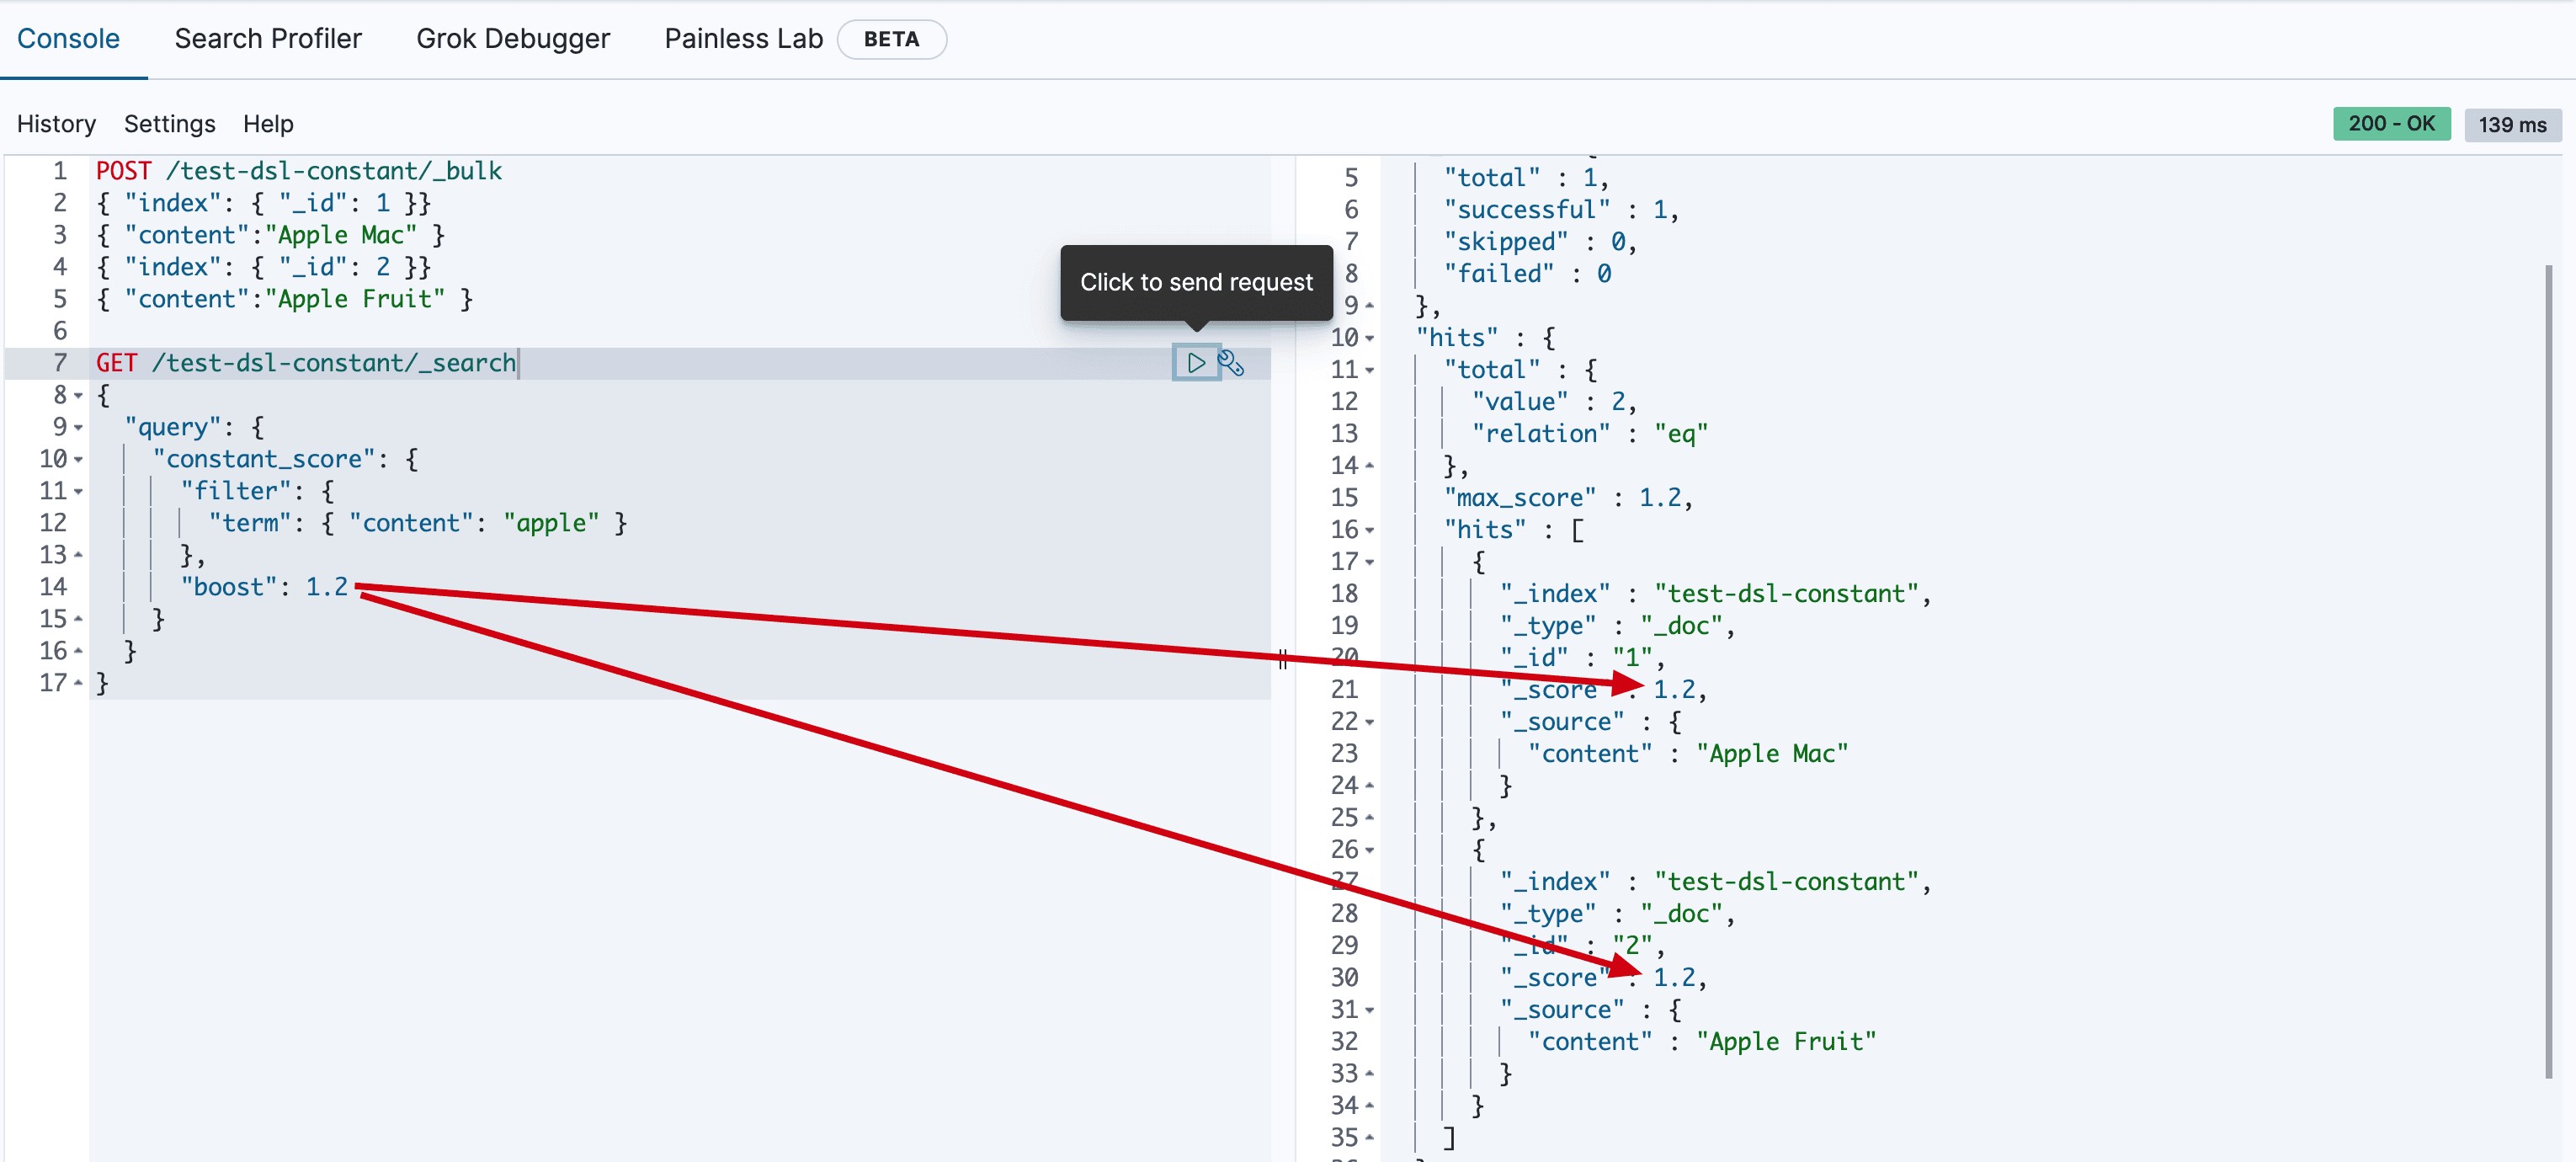This screenshot has width=2576, height=1162.
Task: Open the Grok Debugger tab
Action: click(x=512, y=39)
